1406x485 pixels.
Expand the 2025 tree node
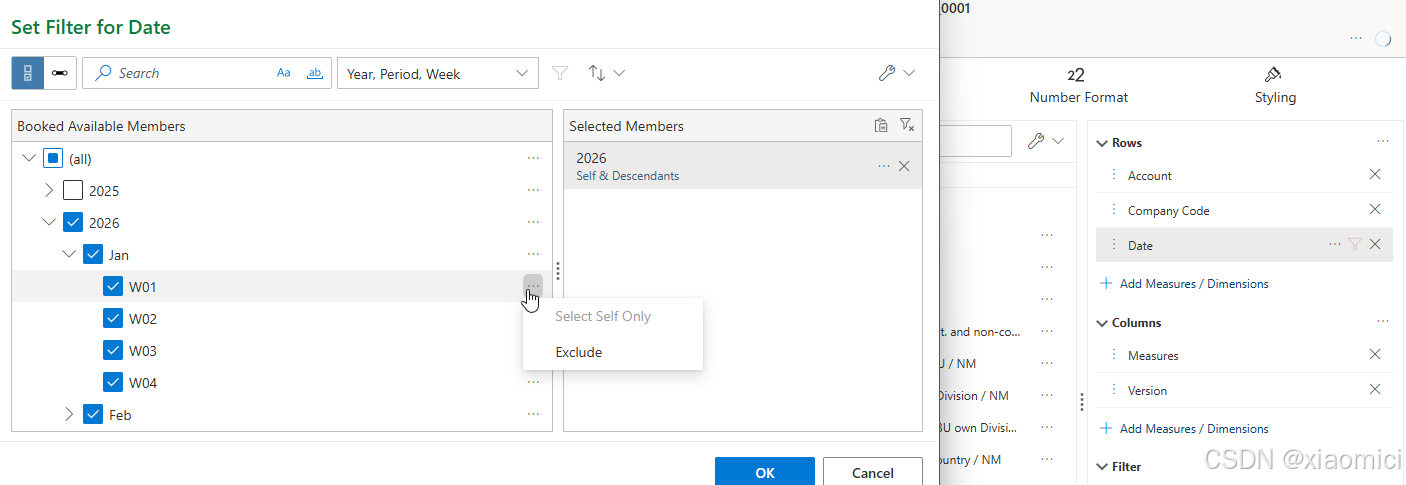49,190
